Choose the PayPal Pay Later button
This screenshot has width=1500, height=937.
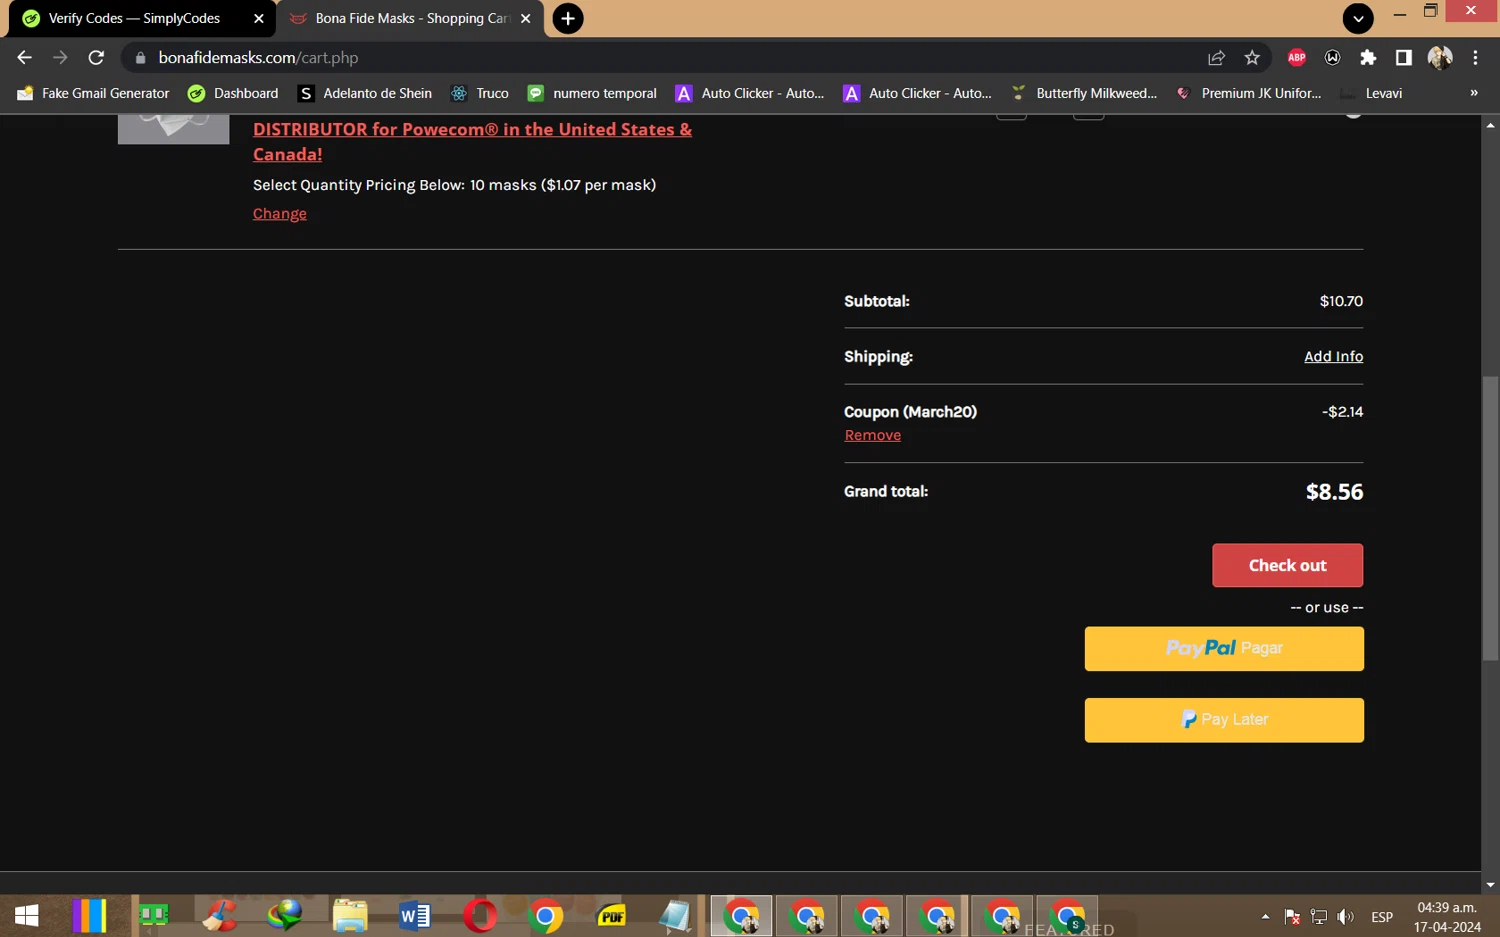pyautogui.click(x=1224, y=720)
